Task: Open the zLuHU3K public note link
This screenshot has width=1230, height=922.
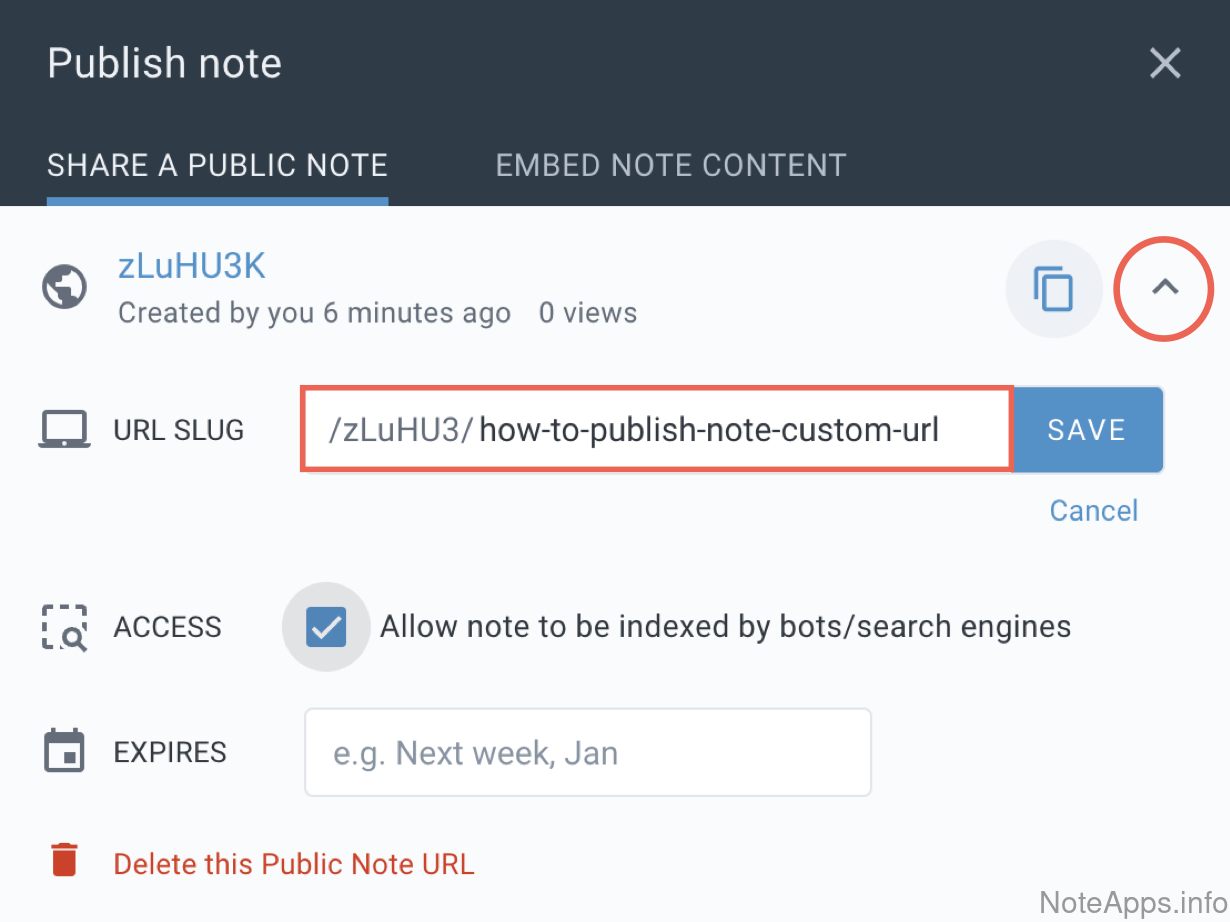Action: 191,266
